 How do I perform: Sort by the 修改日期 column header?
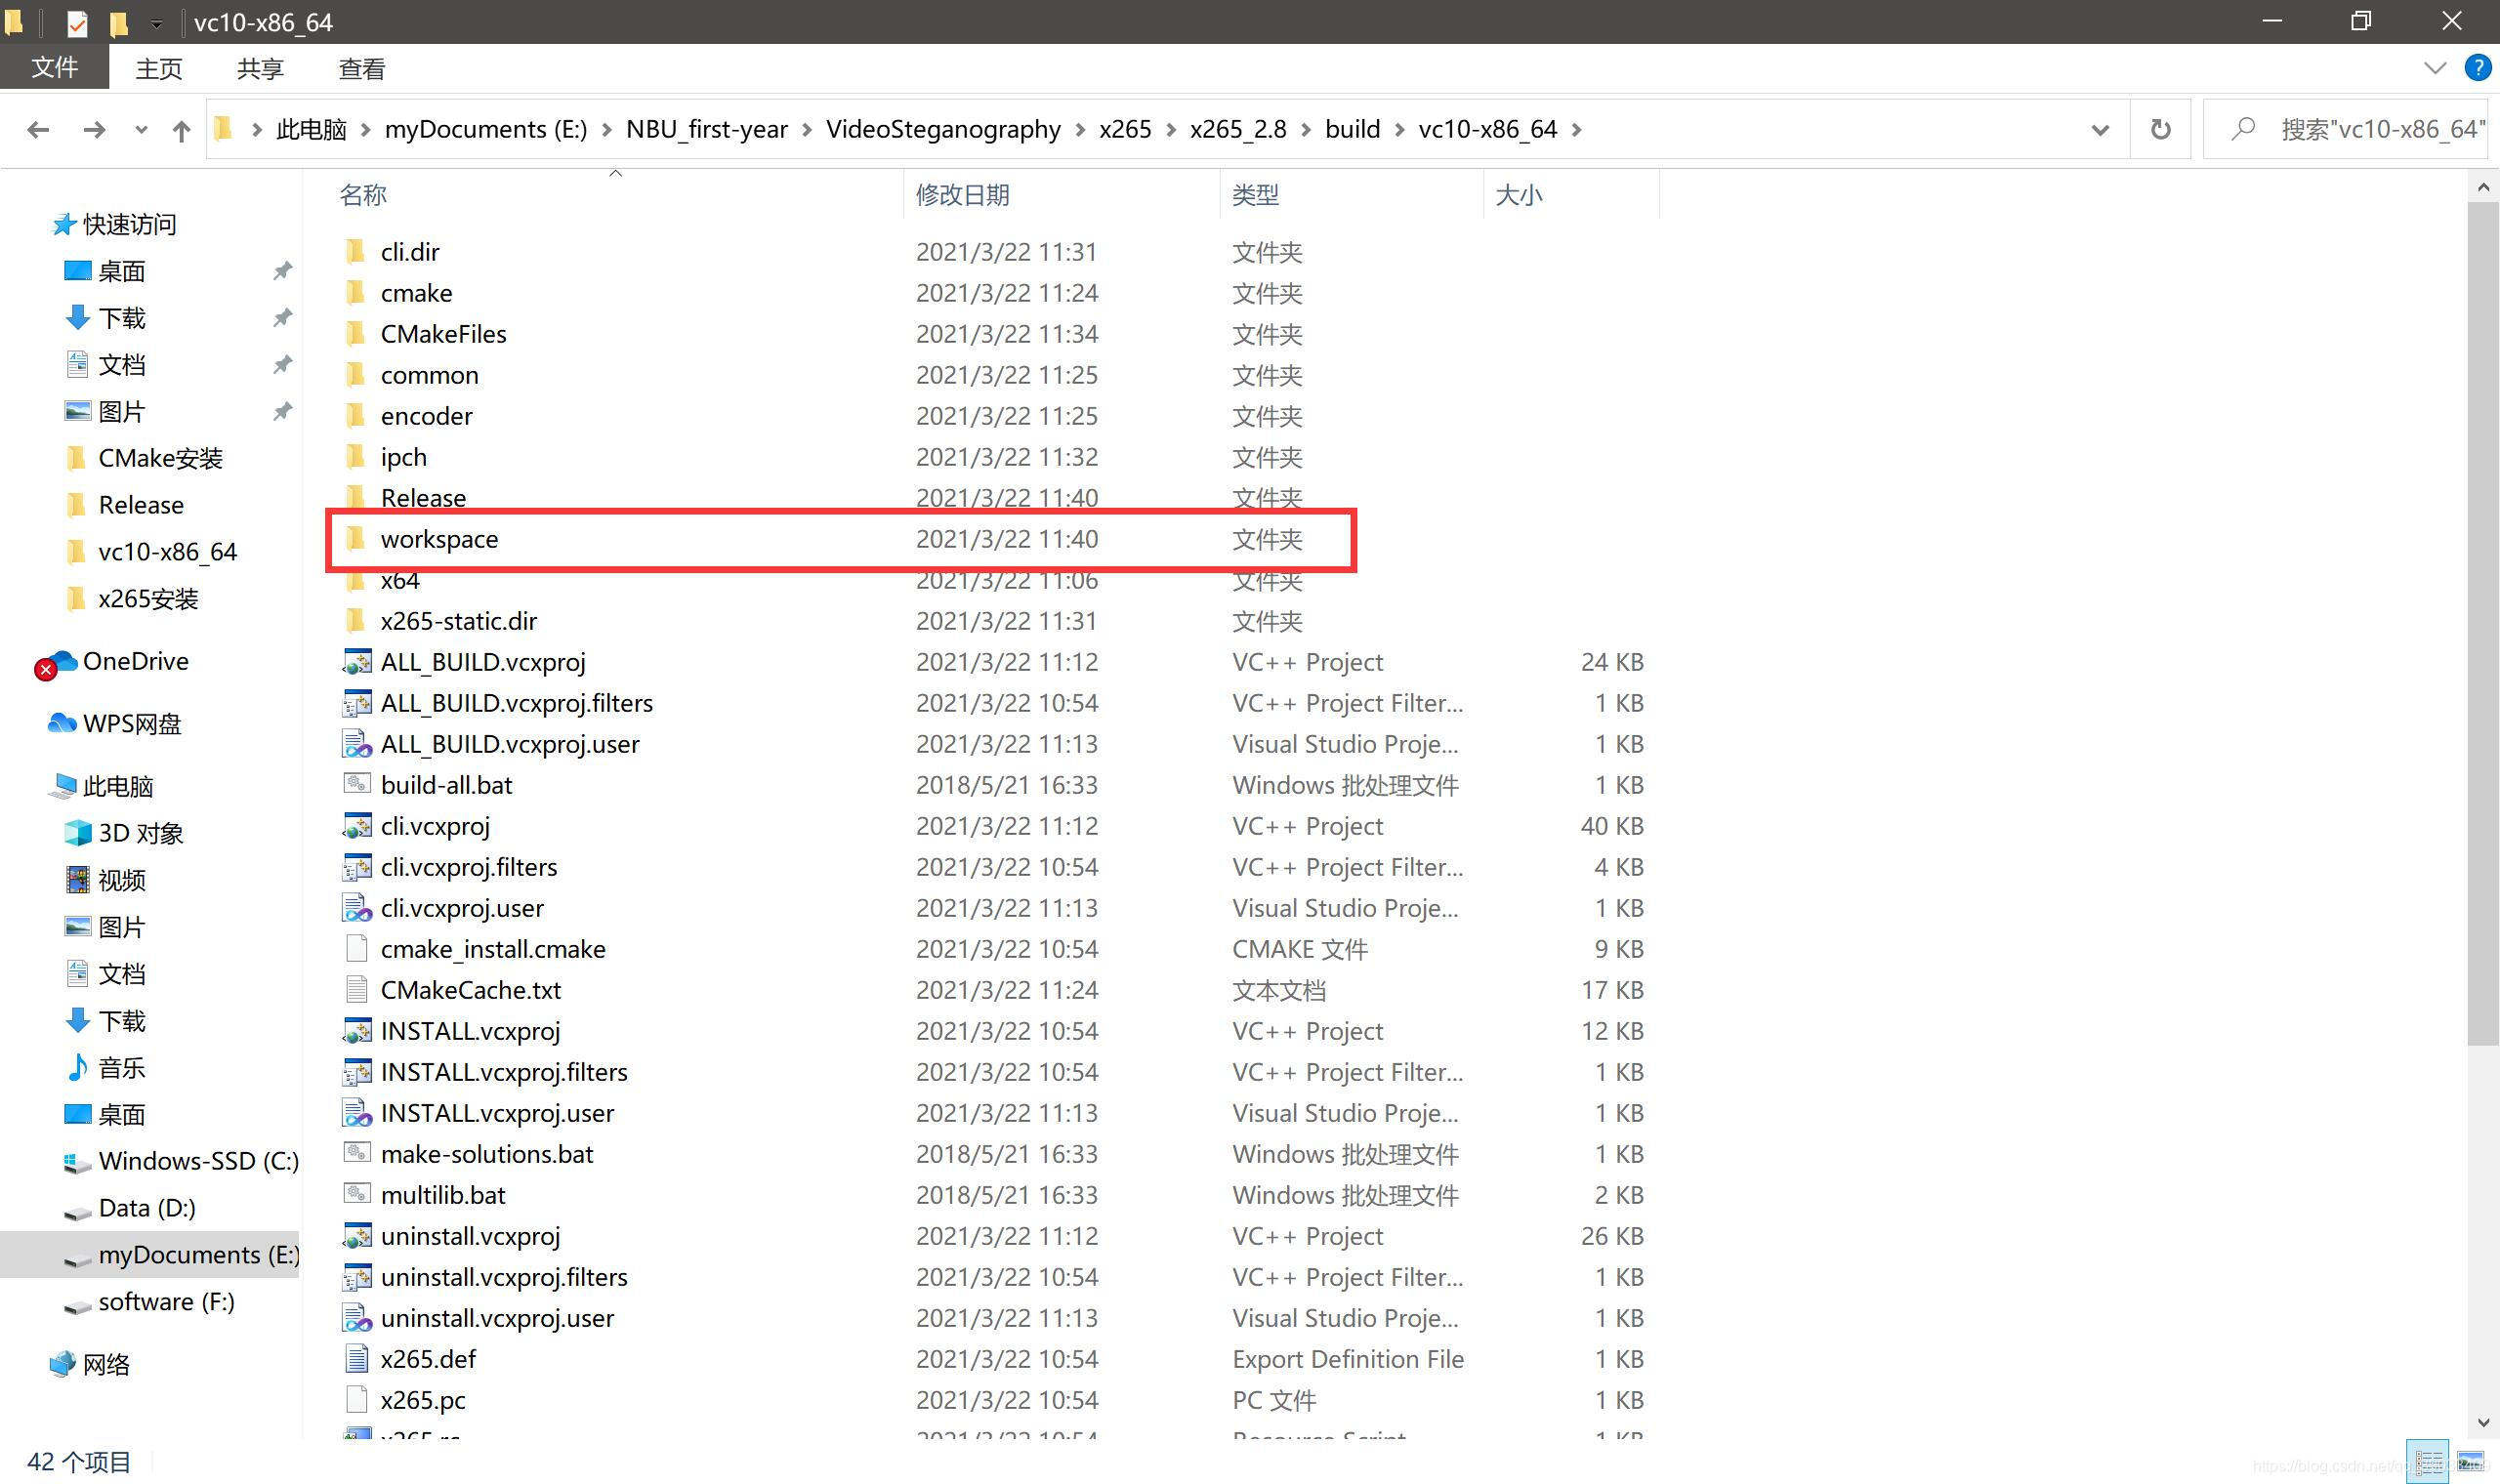pos(962,195)
